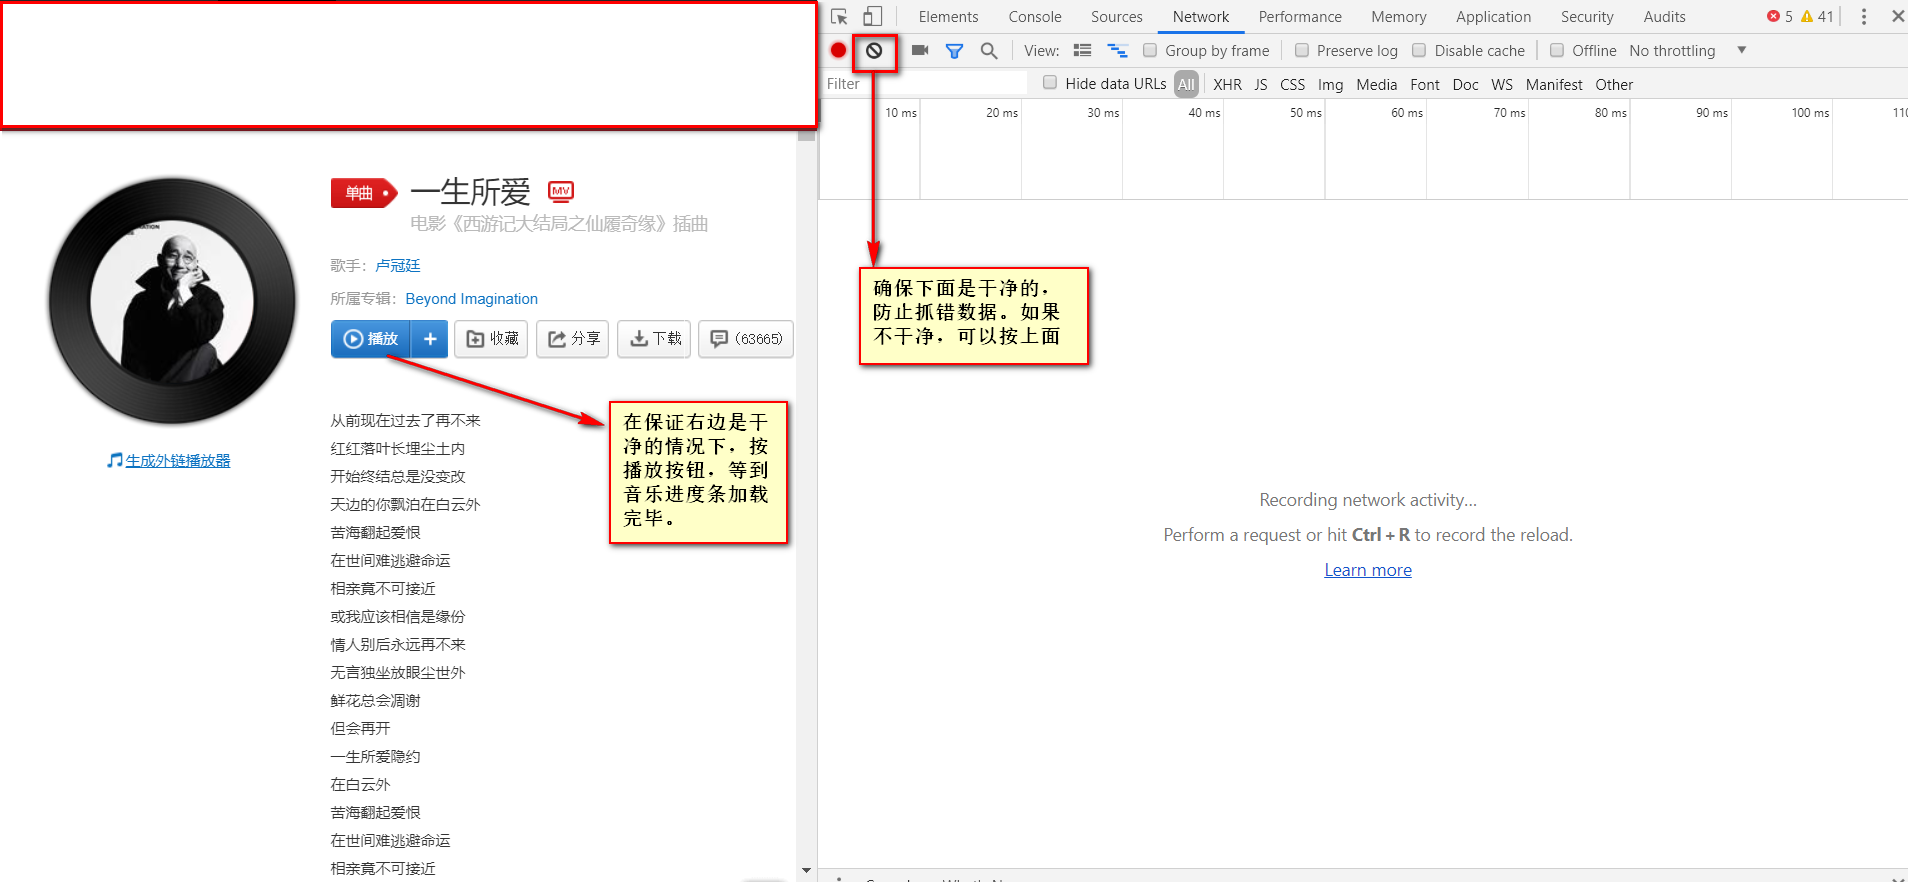Click the 10 ms timeline marker
Viewport: 1908px width, 882px height.
point(900,113)
